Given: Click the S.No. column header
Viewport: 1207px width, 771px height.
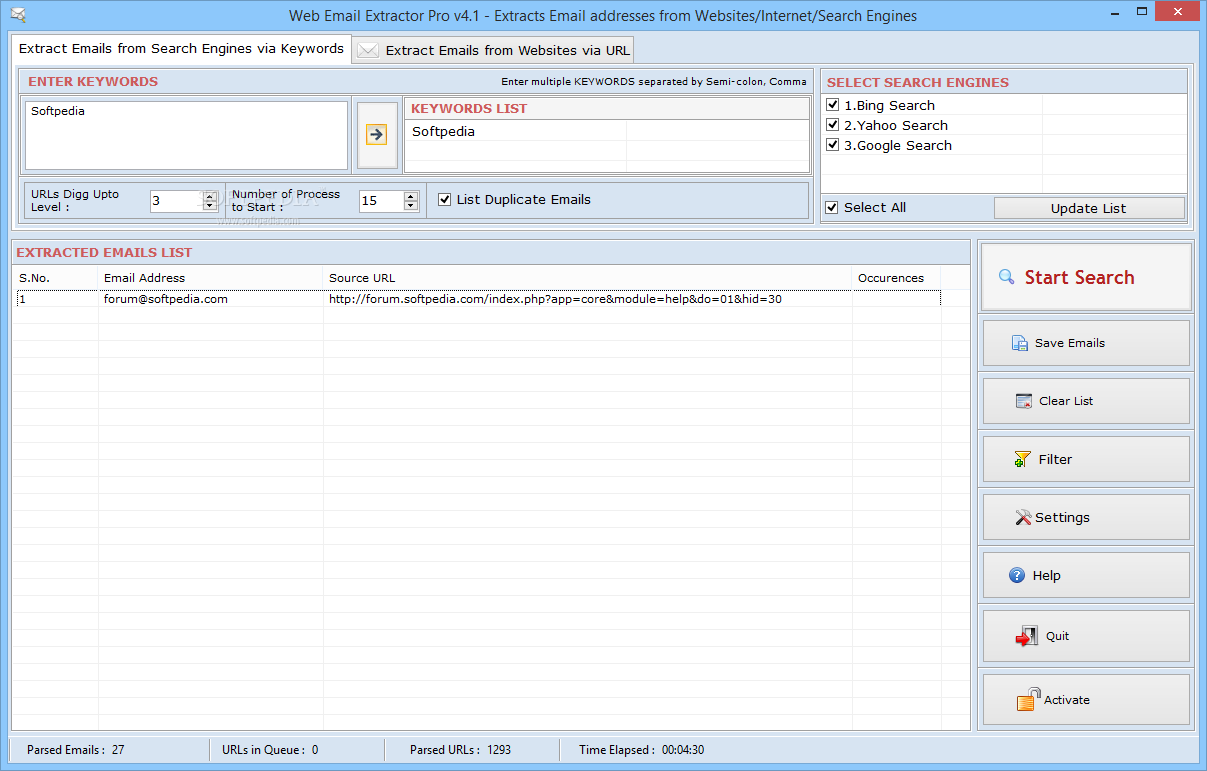Looking at the screenshot, I should click(x=56, y=278).
